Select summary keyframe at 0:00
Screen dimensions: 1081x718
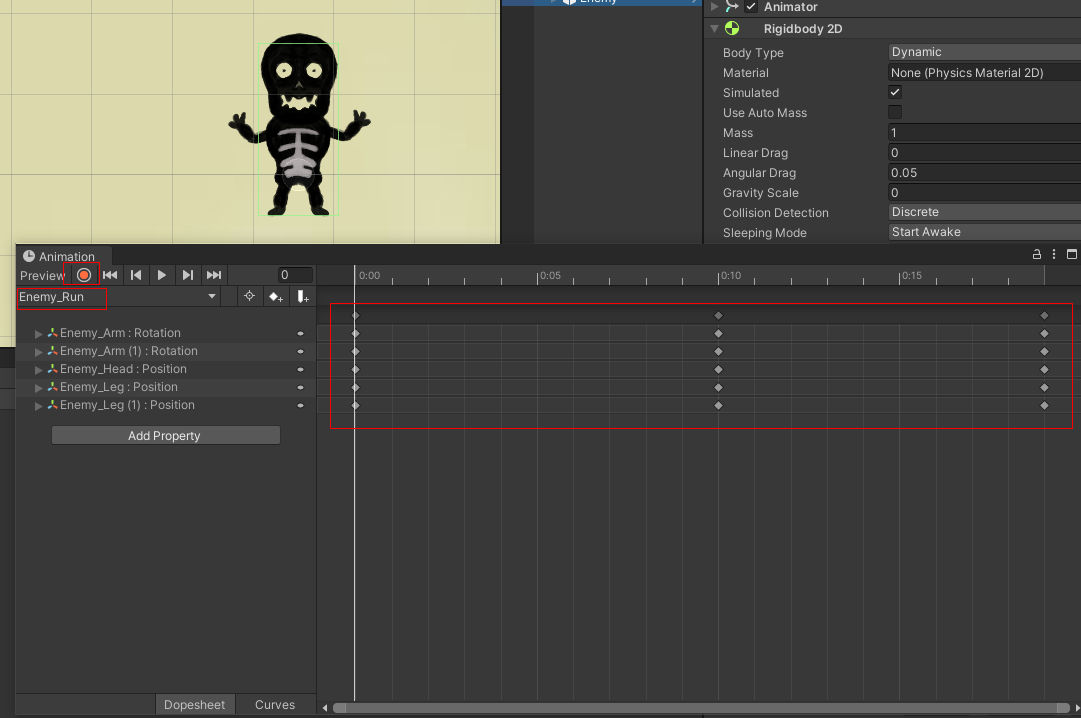(x=355, y=315)
